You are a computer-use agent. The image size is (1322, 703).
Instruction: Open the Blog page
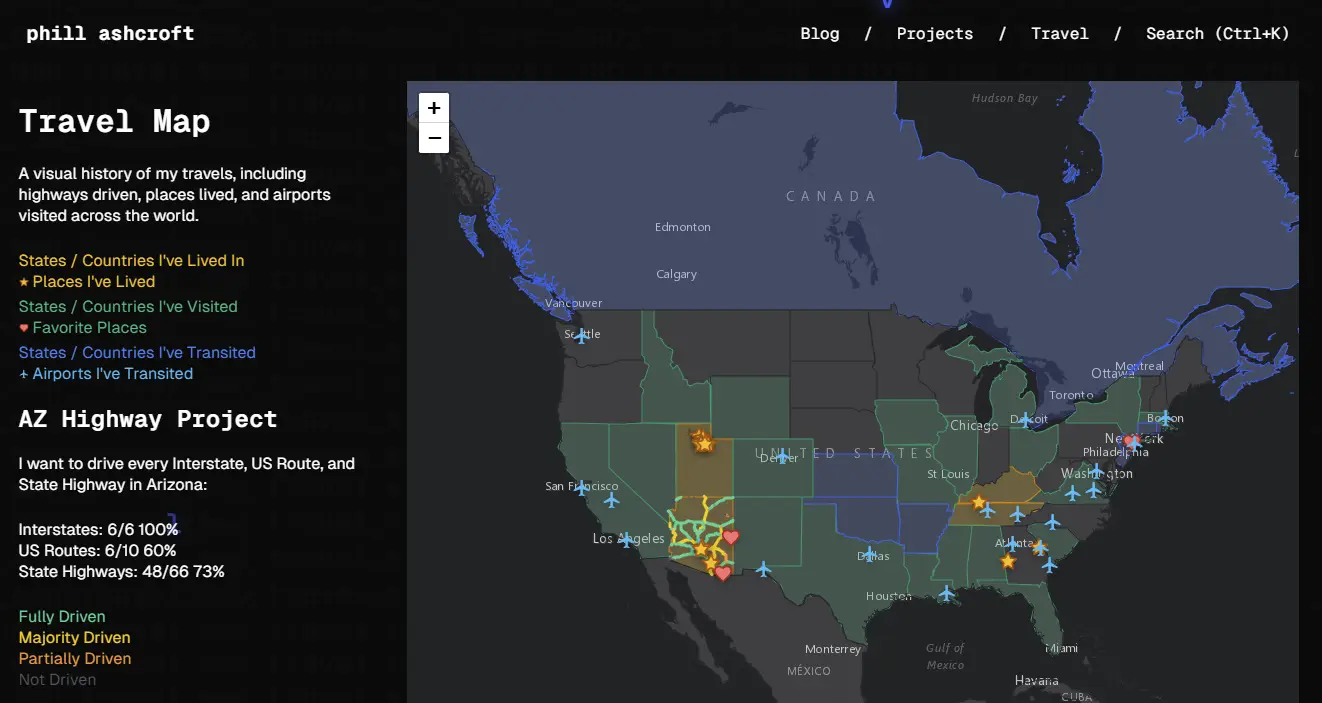pos(820,33)
